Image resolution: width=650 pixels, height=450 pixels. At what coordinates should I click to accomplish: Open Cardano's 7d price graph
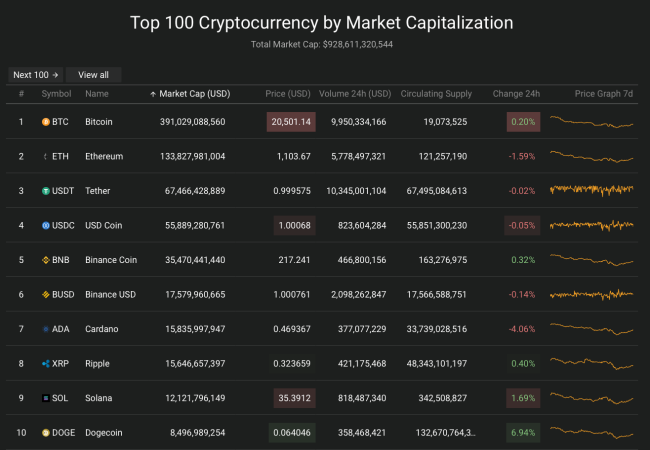click(592, 329)
